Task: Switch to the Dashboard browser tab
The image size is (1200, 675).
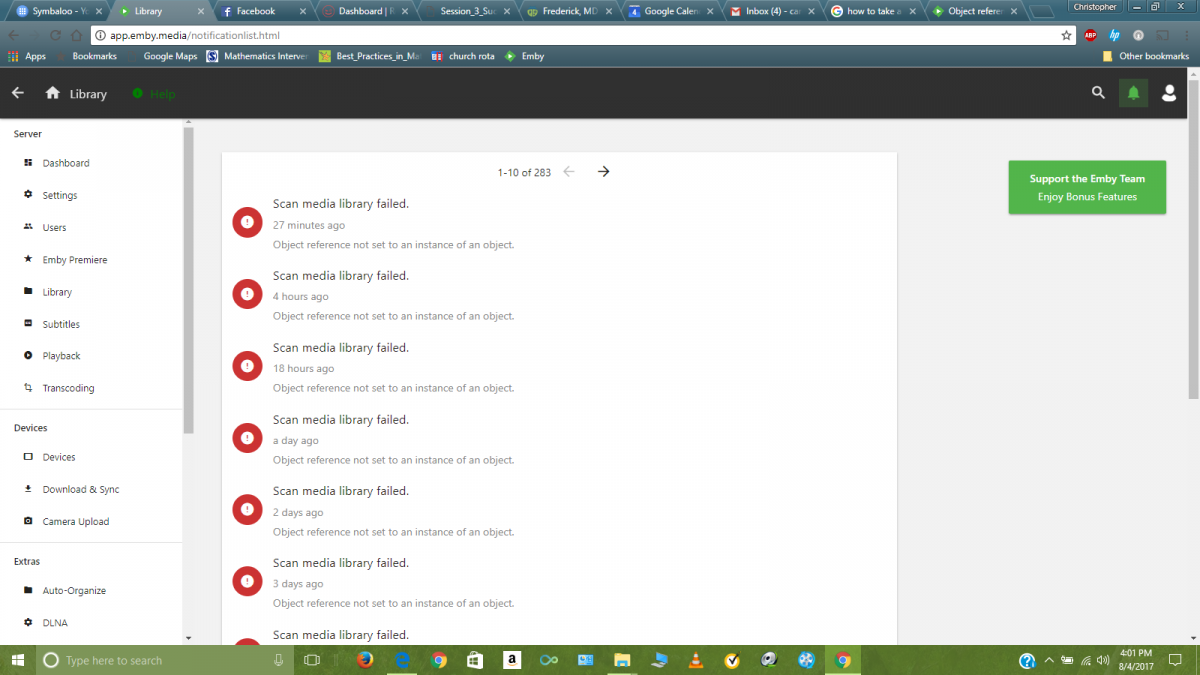Action: point(364,11)
